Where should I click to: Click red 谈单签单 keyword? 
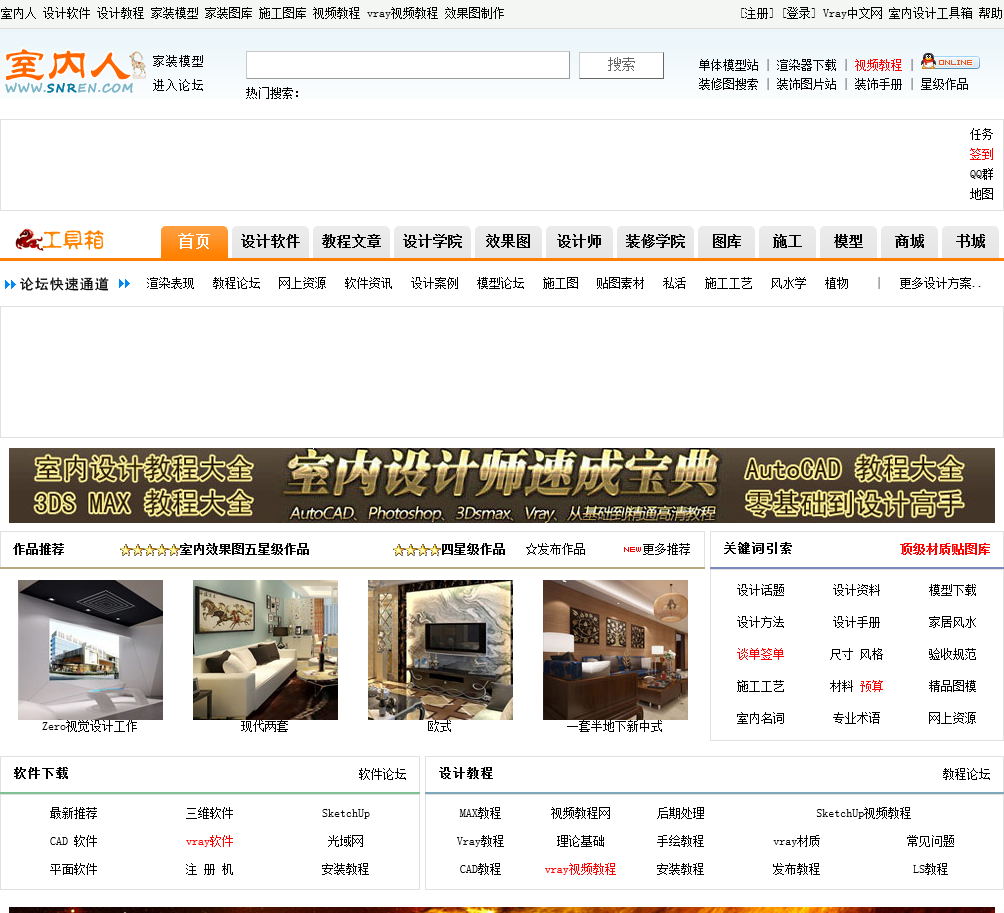pos(760,654)
